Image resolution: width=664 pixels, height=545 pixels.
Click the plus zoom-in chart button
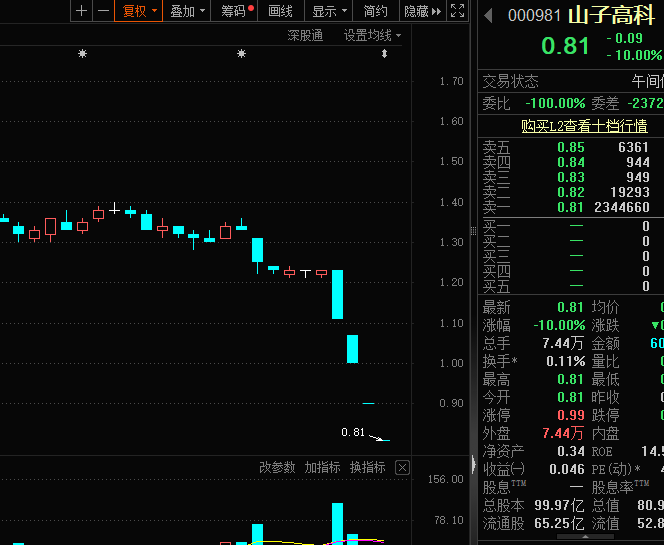pos(82,11)
